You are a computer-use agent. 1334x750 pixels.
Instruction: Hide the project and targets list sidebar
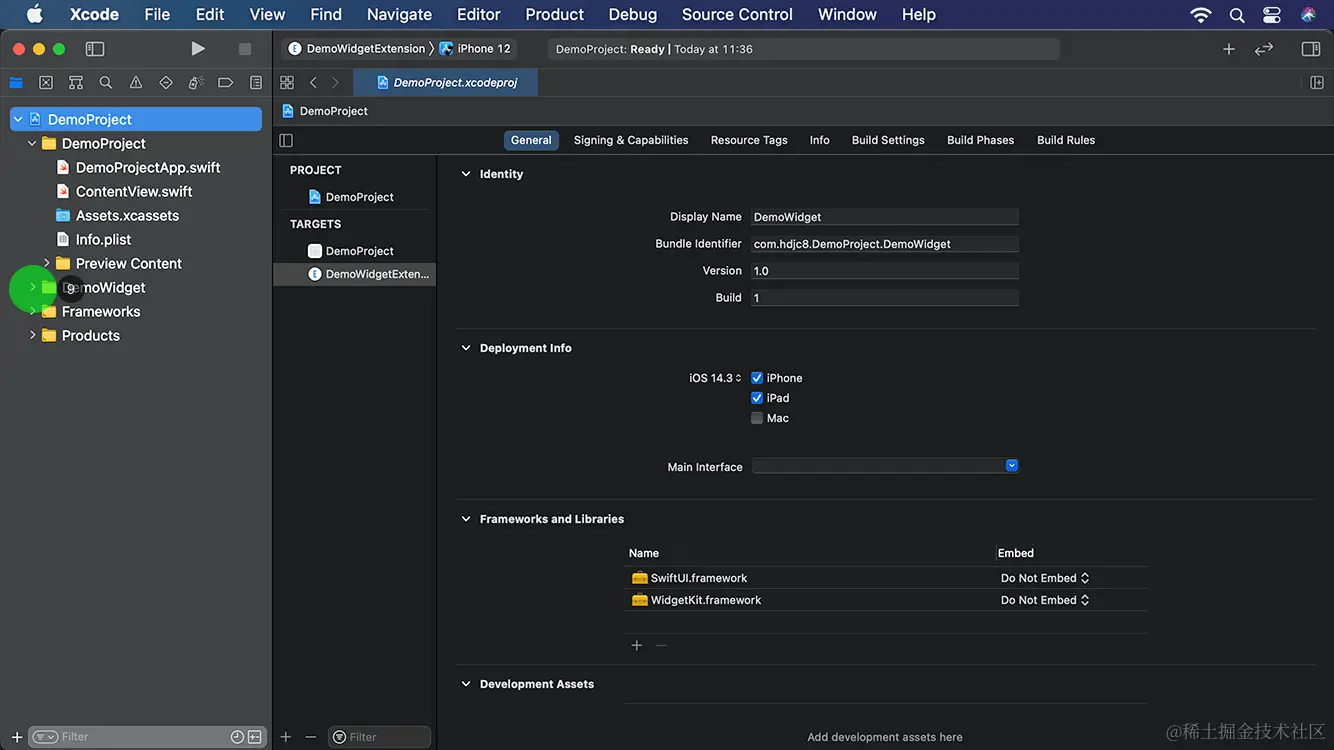pos(286,140)
